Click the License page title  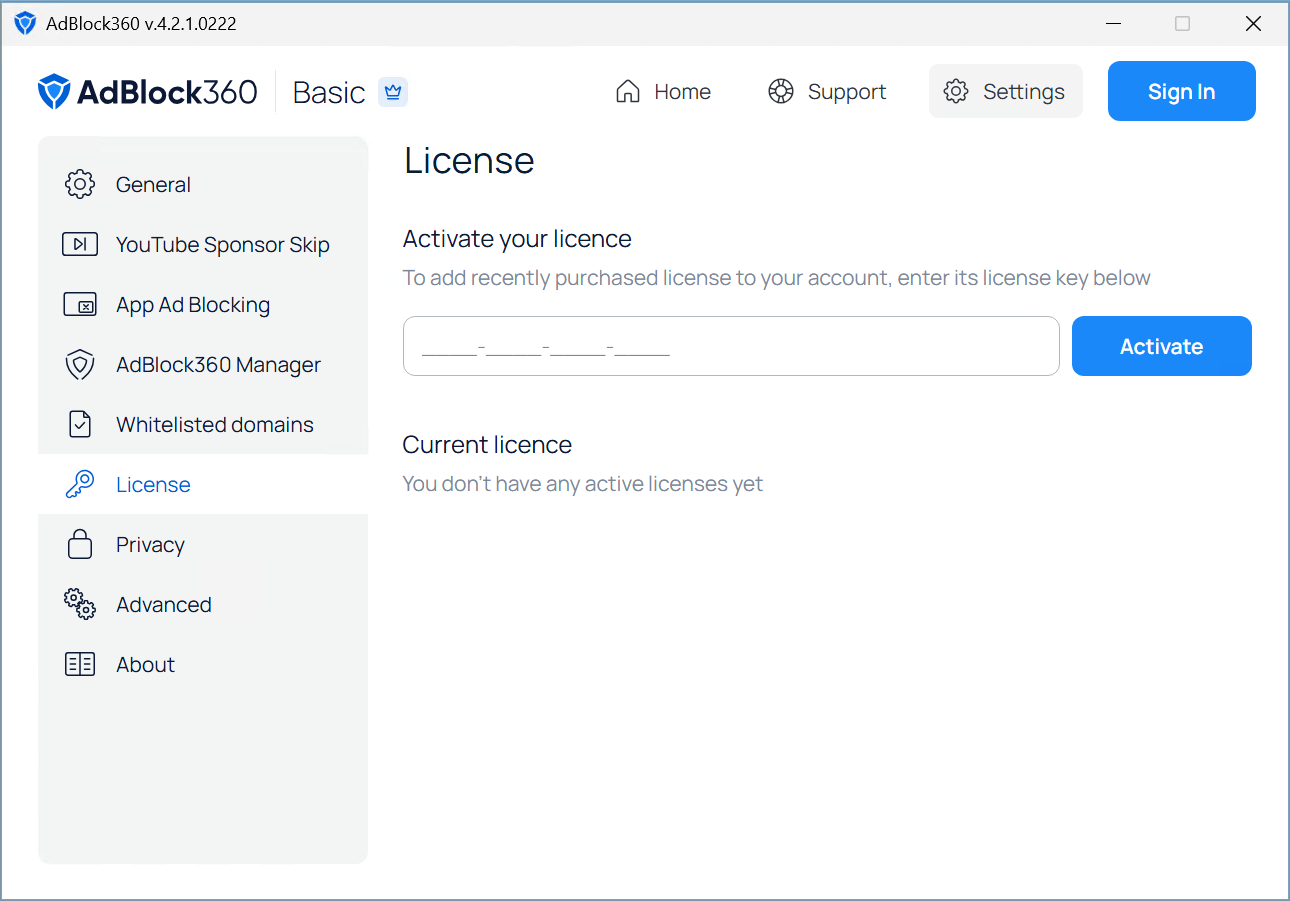[469, 160]
